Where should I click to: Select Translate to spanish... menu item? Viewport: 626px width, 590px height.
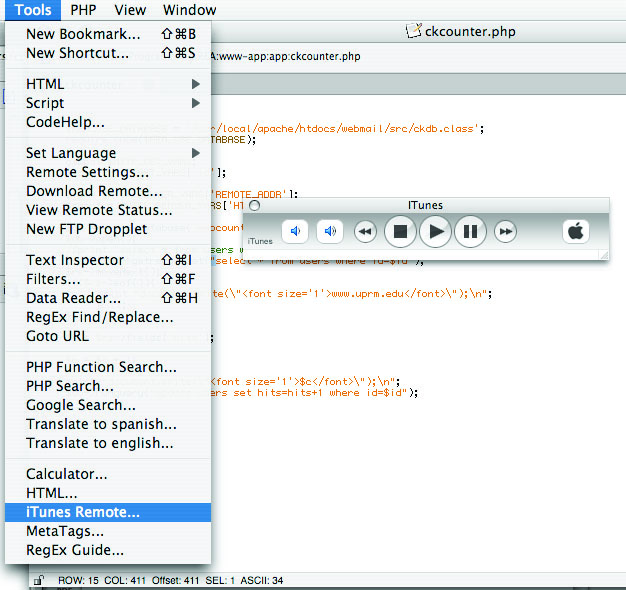(x=108, y=424)
